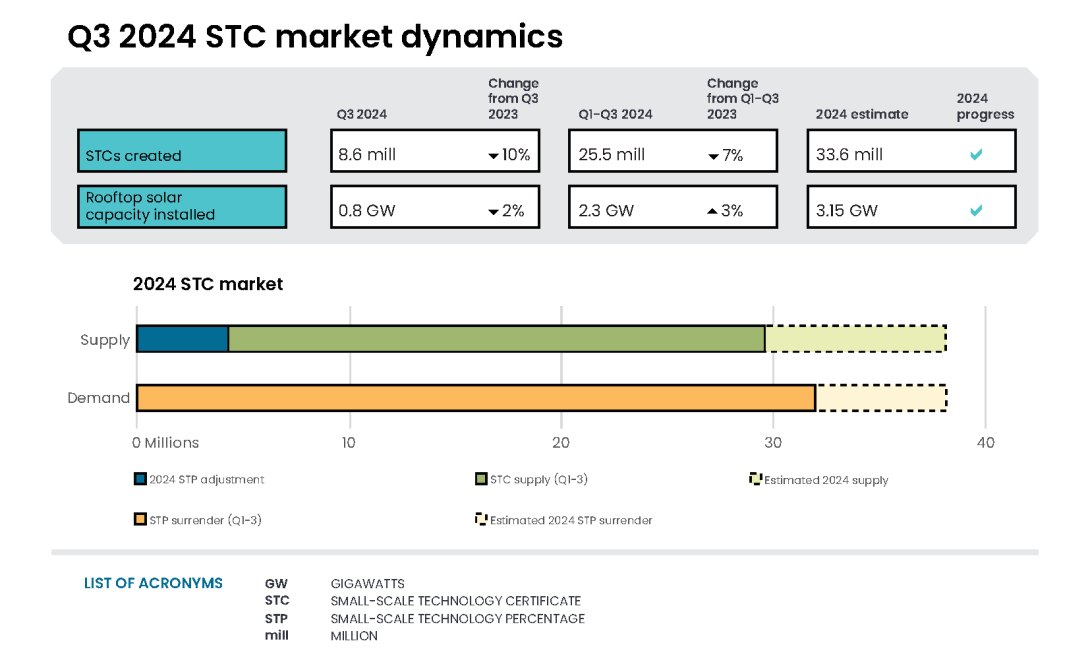Viewport: 1090px width, 666px height.
Task: Click the Rooftop solar capacity installed label box
Action: (x=182, y=206)
